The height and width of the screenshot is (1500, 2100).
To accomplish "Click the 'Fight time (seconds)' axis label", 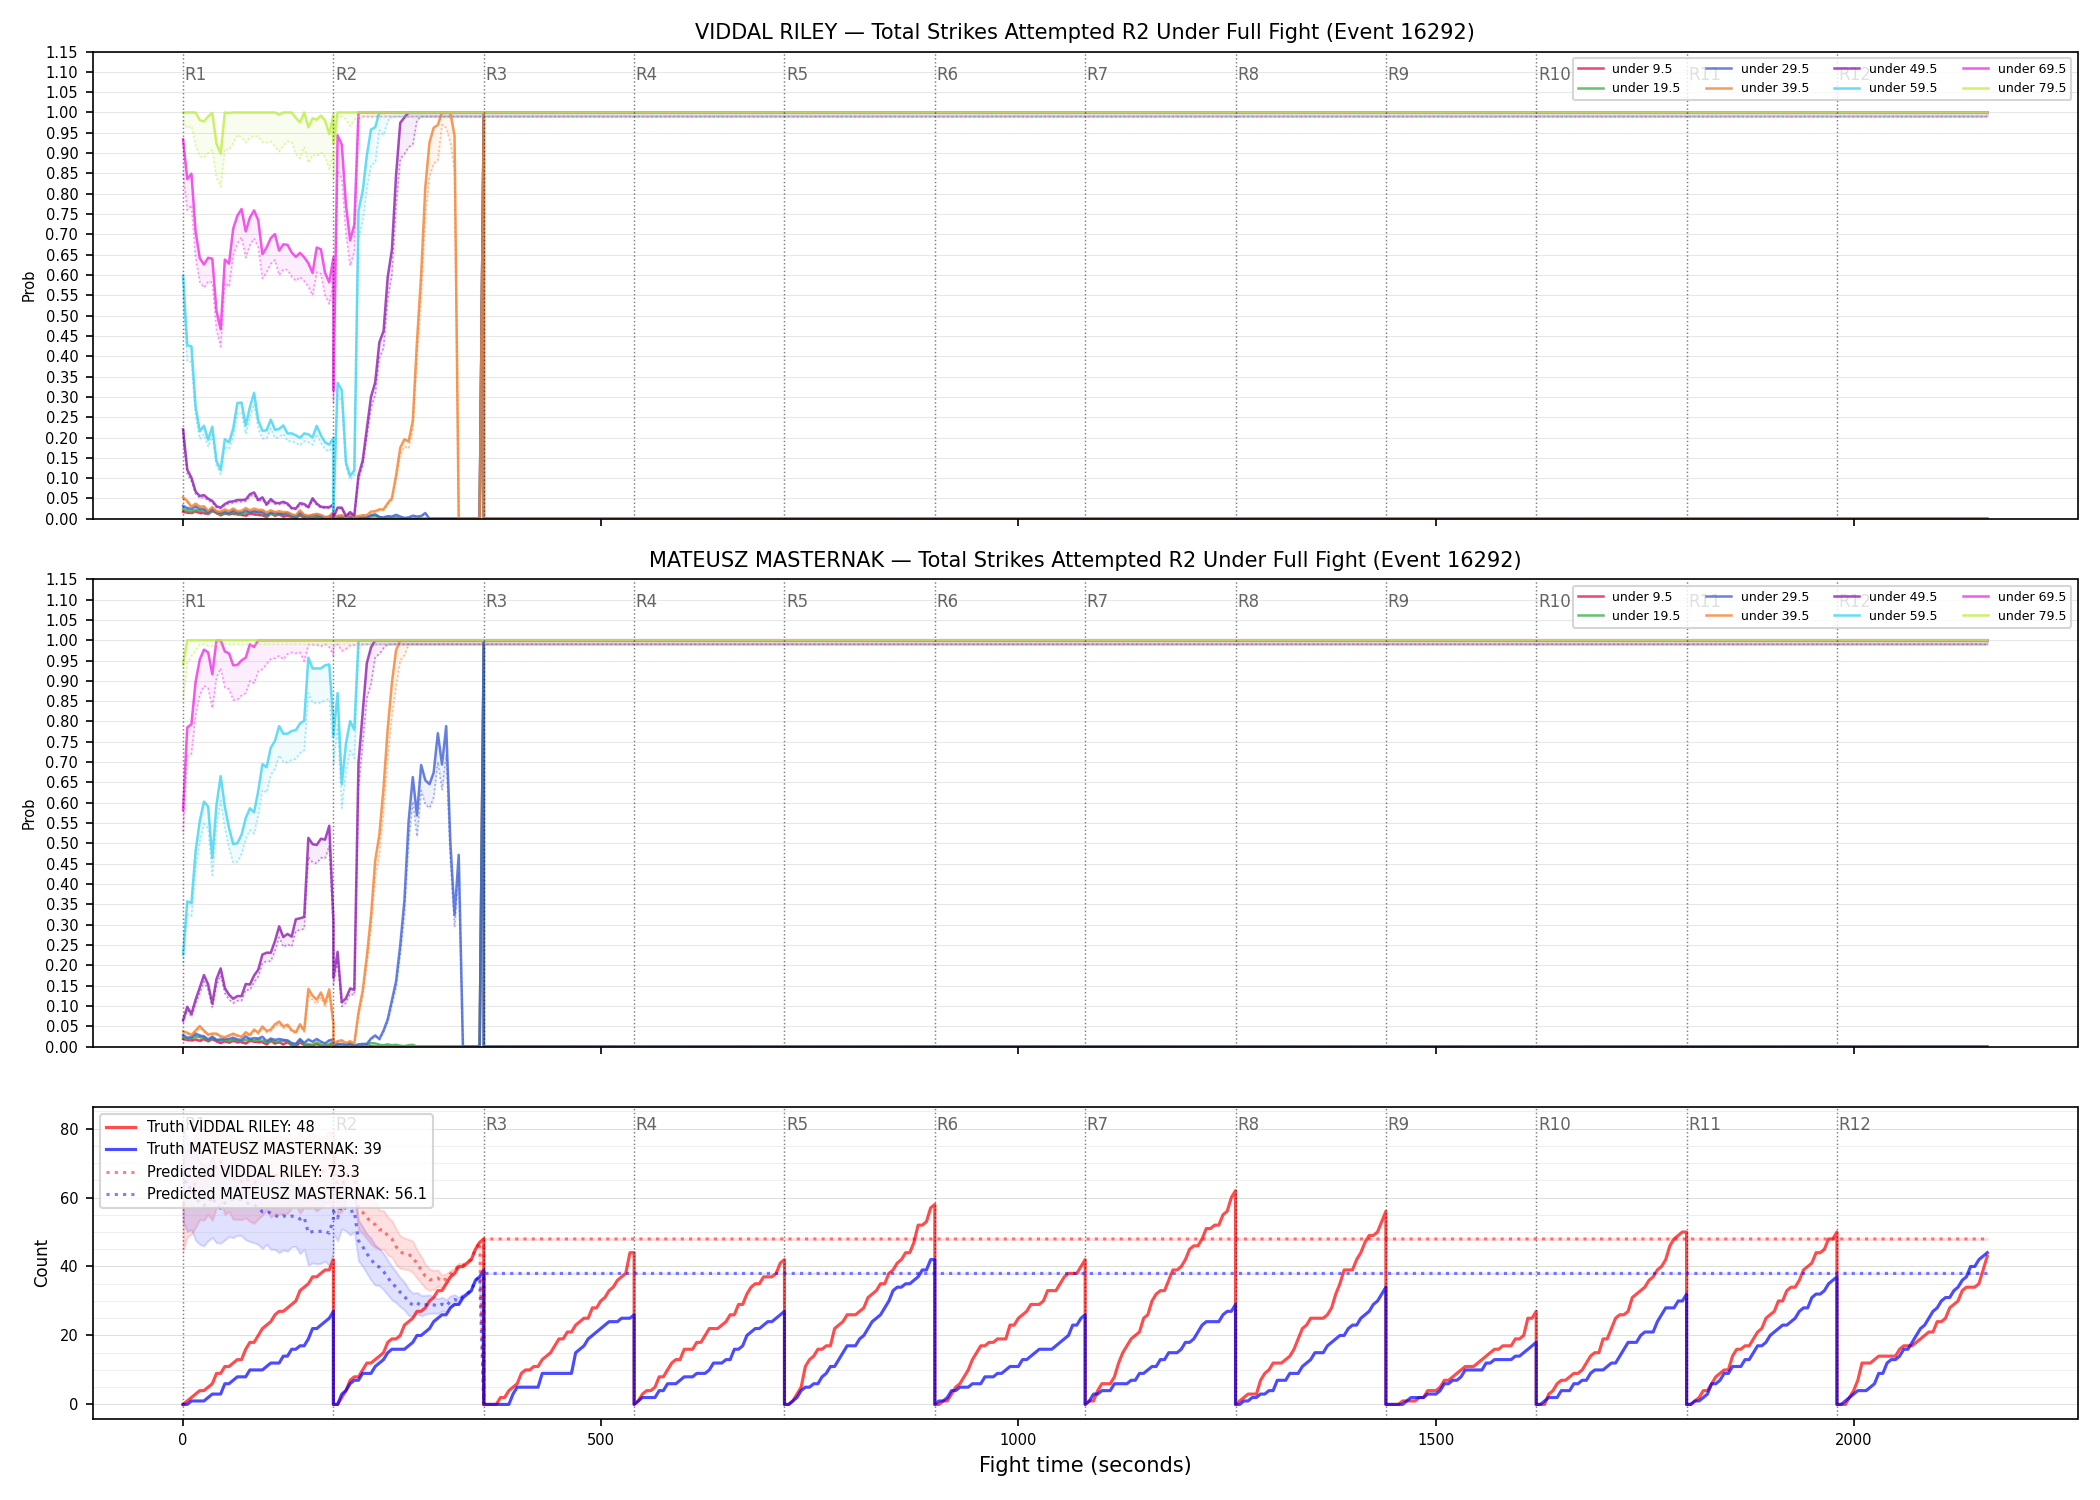I will coord(1085,1465).
